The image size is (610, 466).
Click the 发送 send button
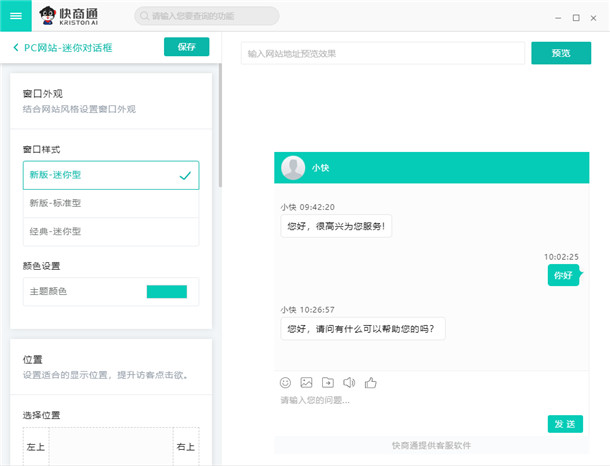[565, 424]
